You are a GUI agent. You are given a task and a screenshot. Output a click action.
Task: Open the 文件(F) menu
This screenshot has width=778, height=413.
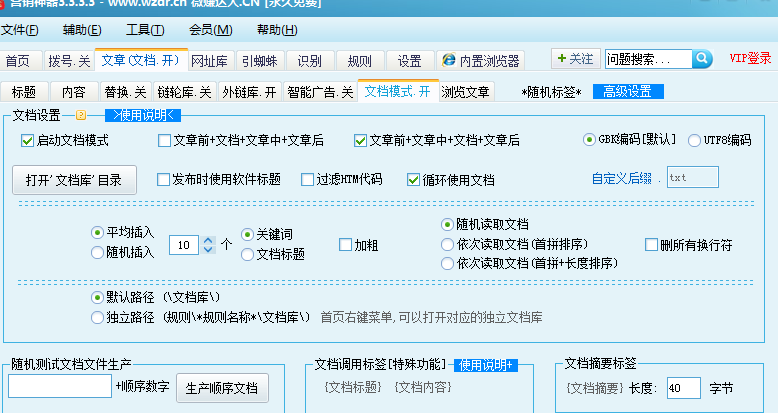20,30
